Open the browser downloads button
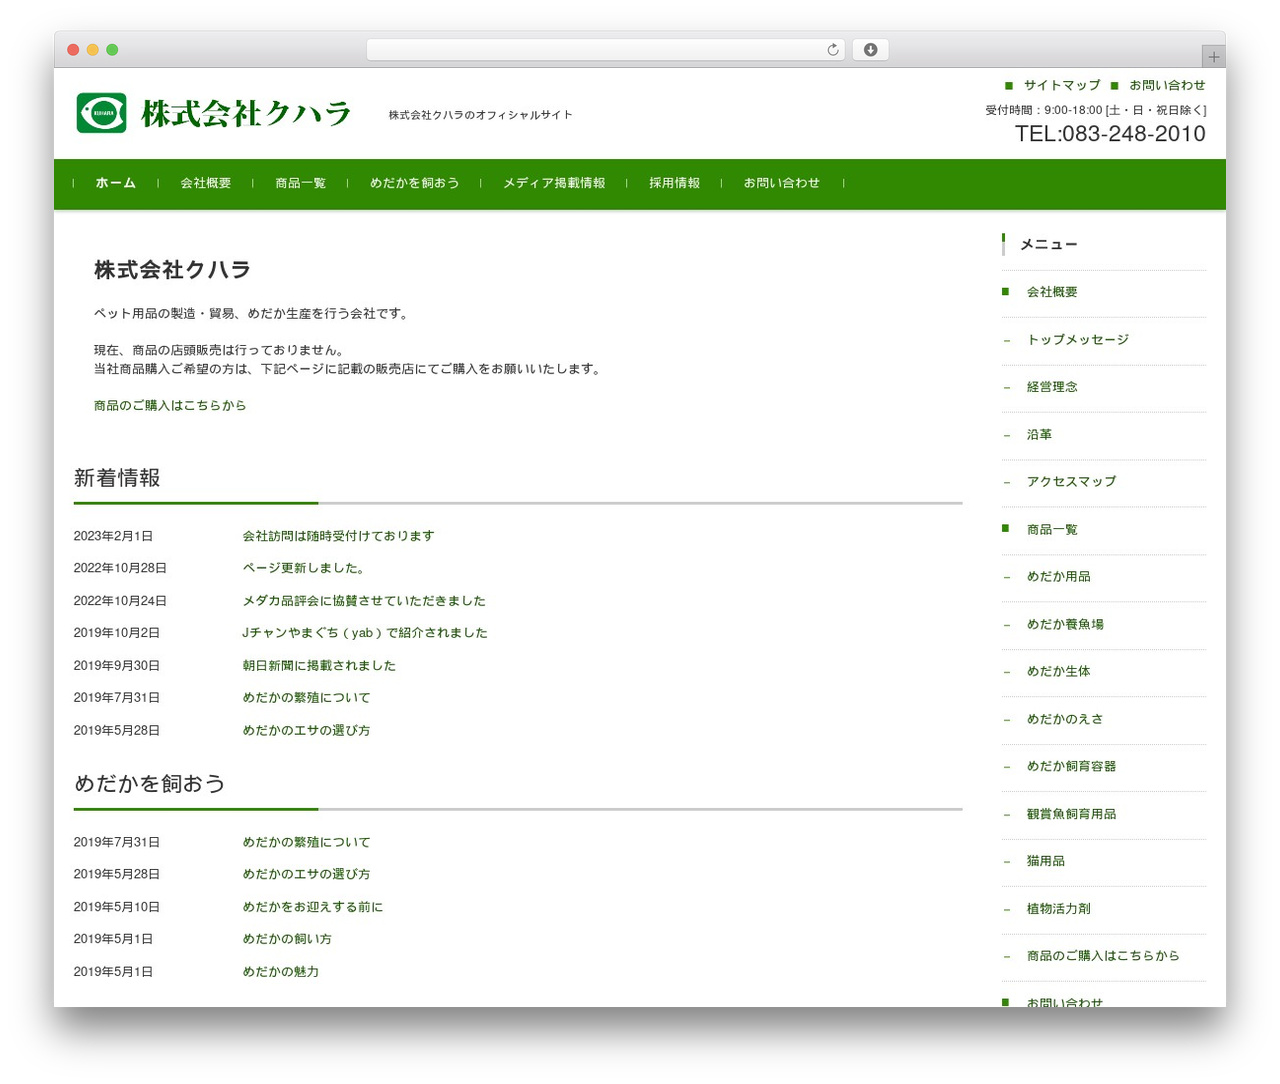Viewport: 1280px width, 1084px height. [x=870, y=50]
